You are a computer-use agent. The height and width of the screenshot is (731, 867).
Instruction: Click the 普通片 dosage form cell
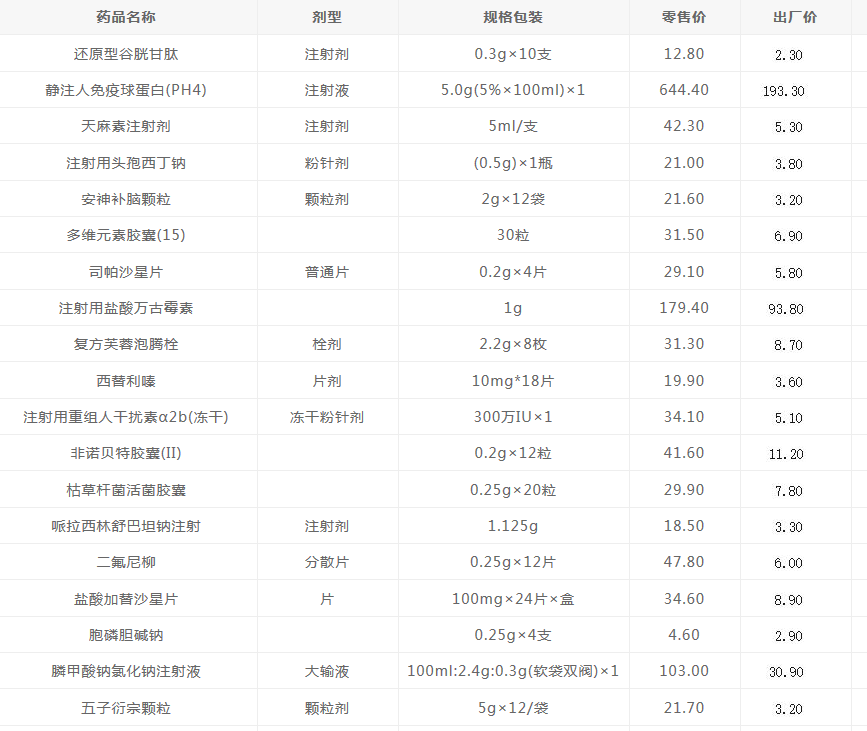click(x=327, y=272)
